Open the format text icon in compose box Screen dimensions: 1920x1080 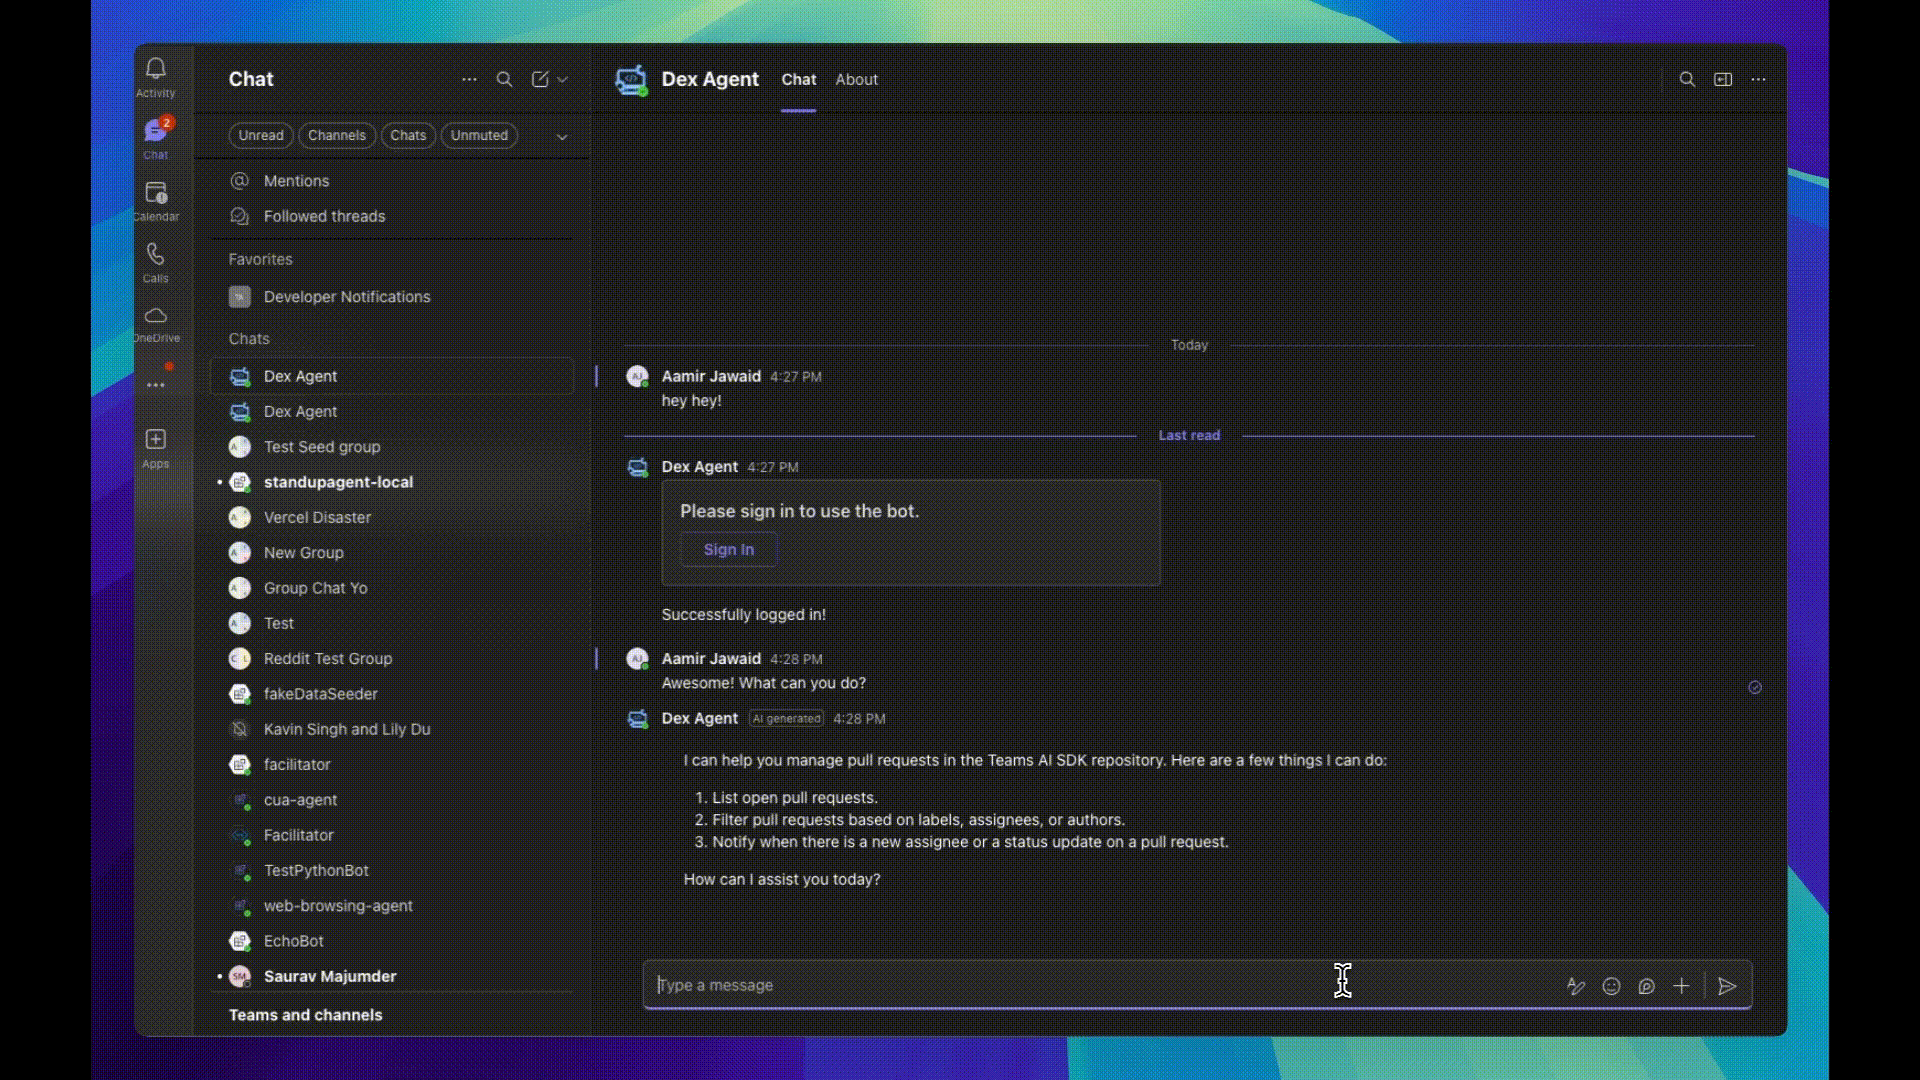pyautogui.click(x=1575, y=986)
